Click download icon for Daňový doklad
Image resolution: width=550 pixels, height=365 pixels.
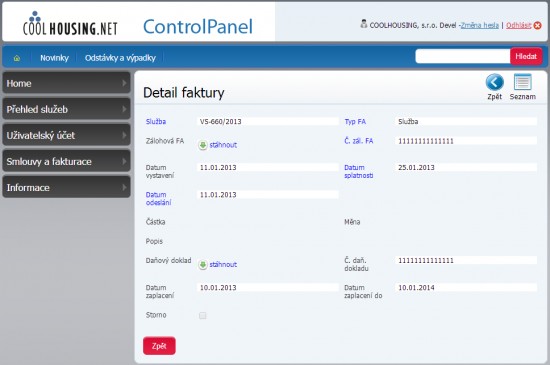pos(203,264)
